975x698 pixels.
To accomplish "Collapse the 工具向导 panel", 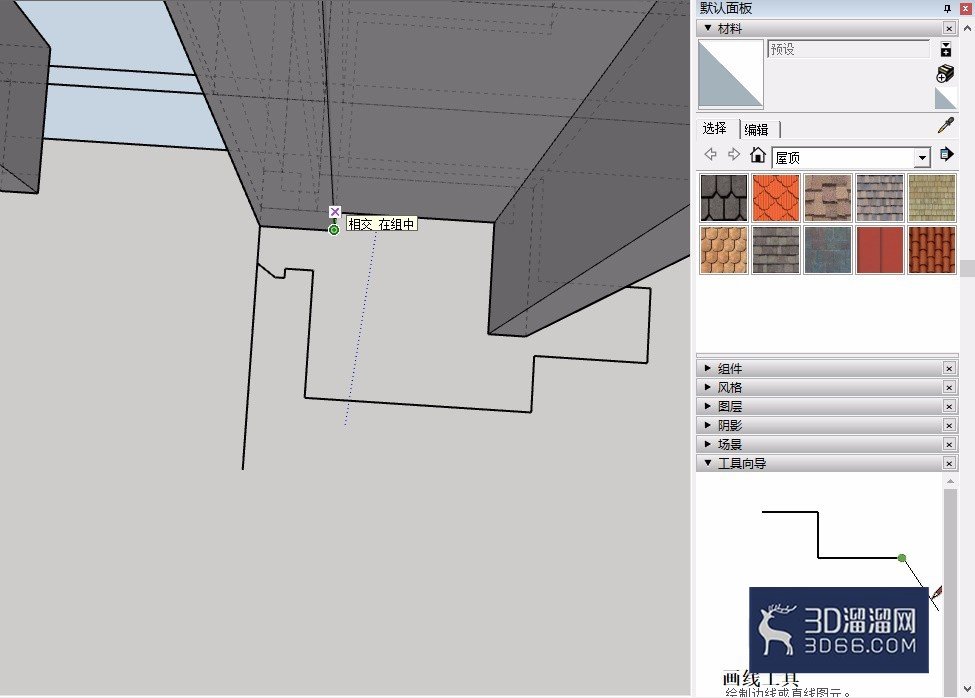I will (x=708, y=462).
